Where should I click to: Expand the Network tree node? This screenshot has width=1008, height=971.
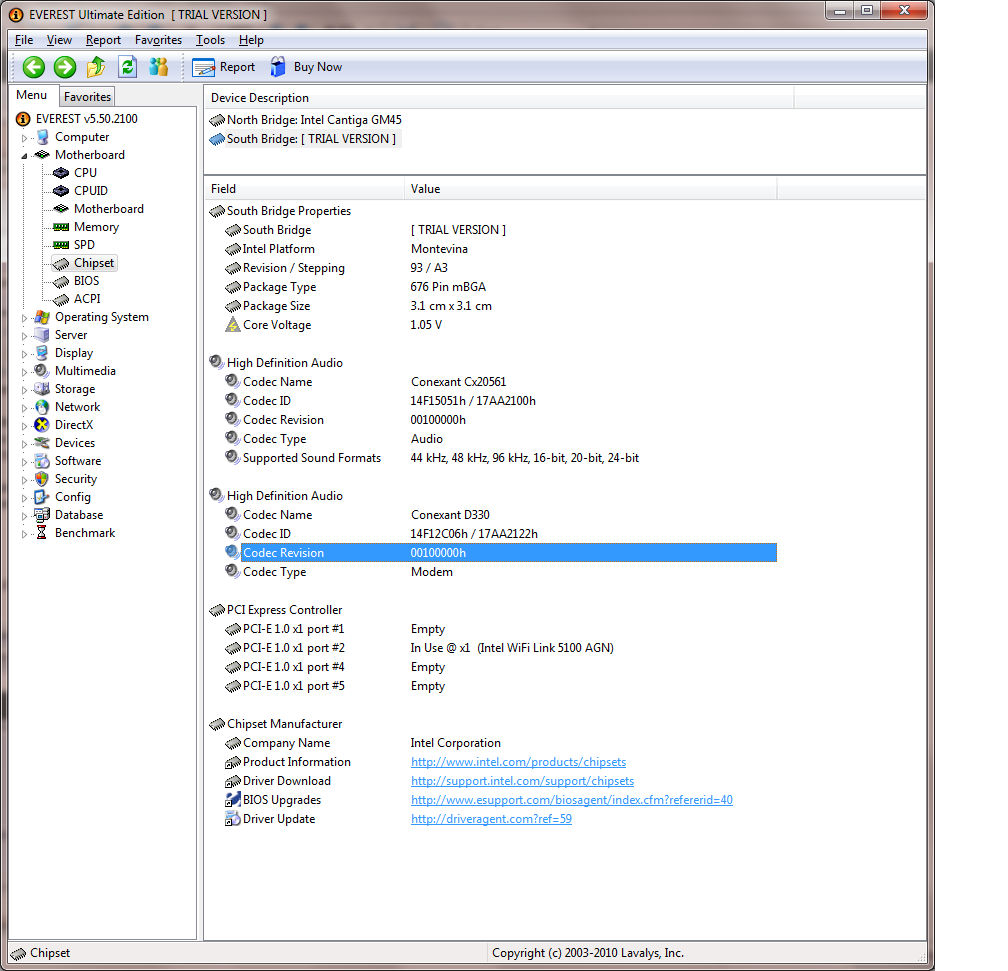tap(24, 408)
